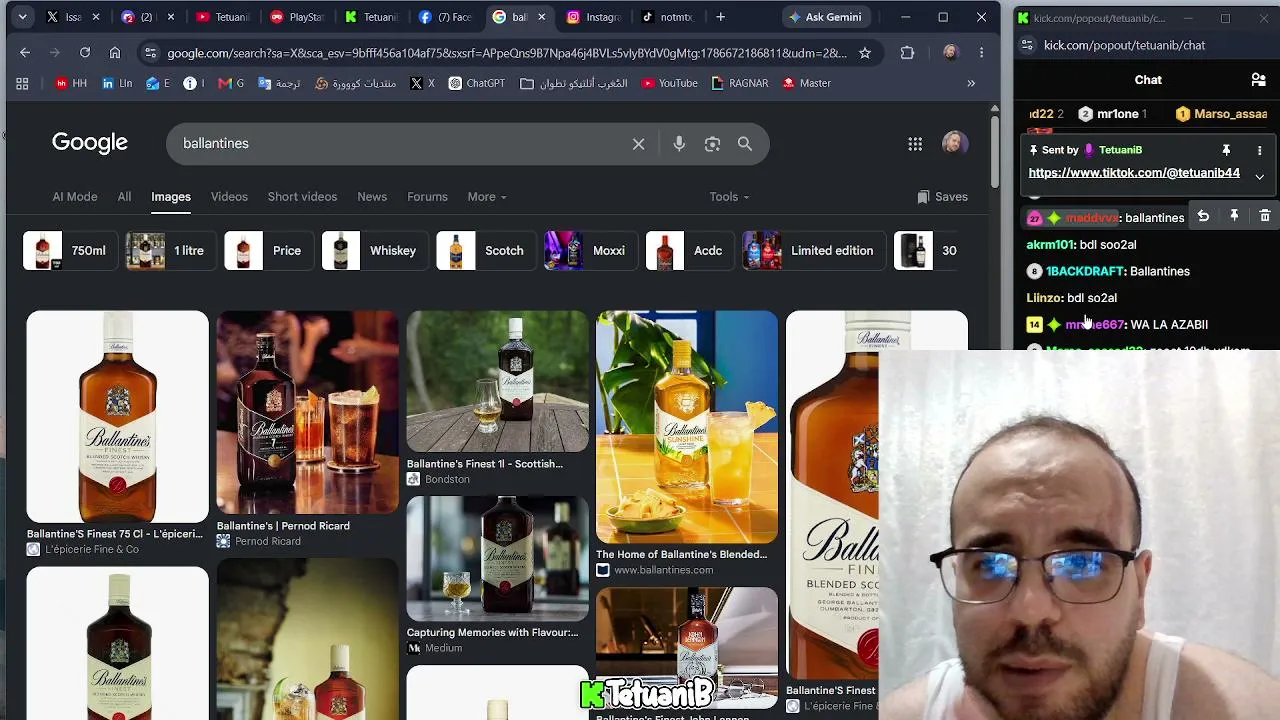Screen dimensions: 1280x720
Task: Click the Chrome address bar URL
Action: coord(507,52)
